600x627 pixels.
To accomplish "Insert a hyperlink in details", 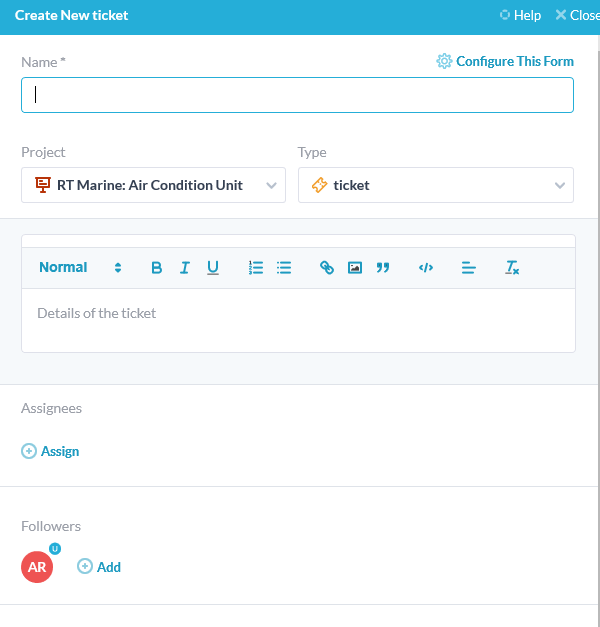I will 326,268.
